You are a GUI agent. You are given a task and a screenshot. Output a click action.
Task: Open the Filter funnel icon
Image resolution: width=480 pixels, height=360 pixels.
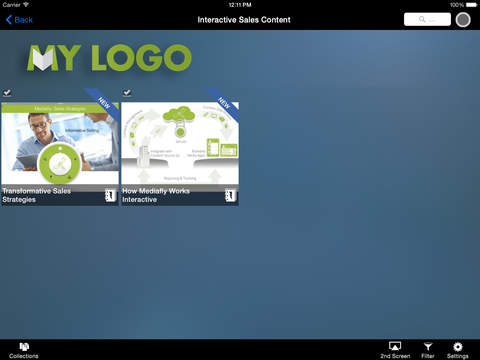[428, 347]
